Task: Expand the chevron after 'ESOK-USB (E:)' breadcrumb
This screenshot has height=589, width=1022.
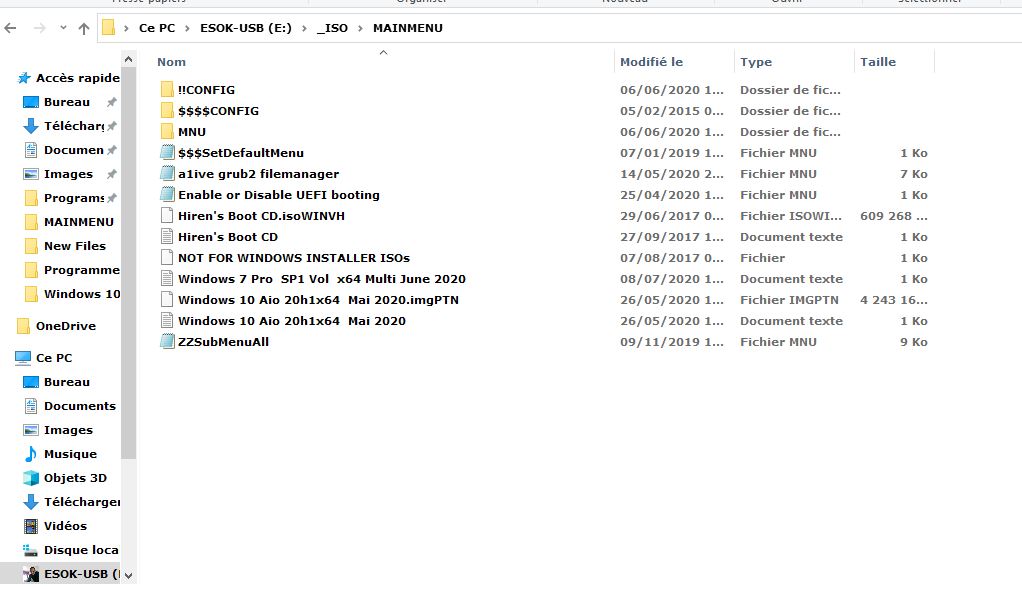Action: coord(304,28)
